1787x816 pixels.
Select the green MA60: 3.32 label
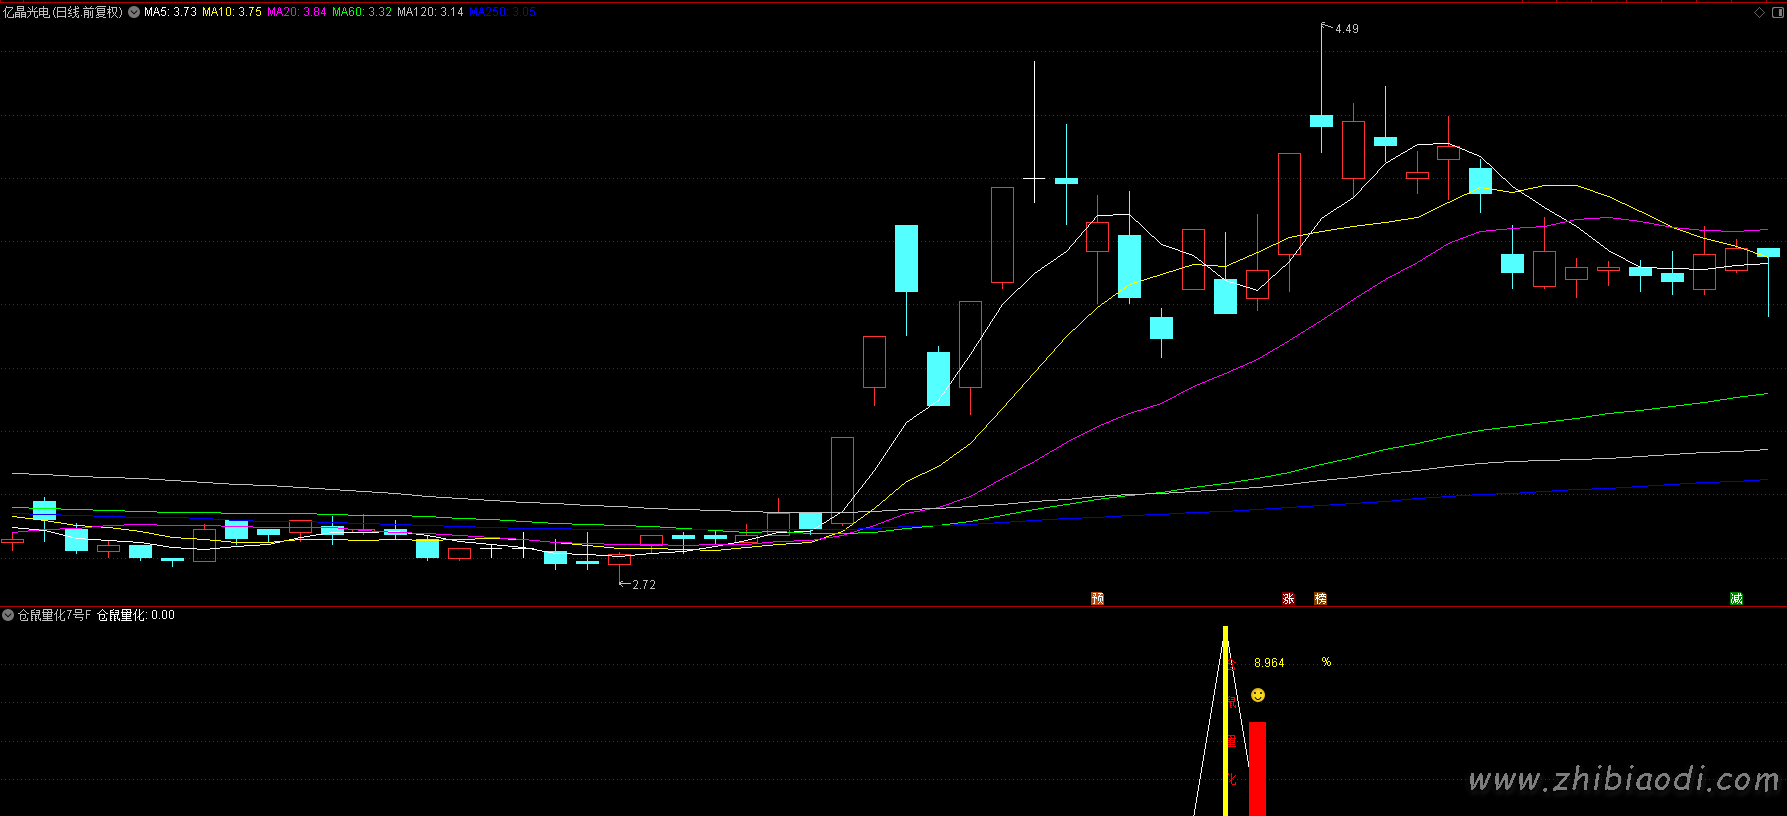362,12
